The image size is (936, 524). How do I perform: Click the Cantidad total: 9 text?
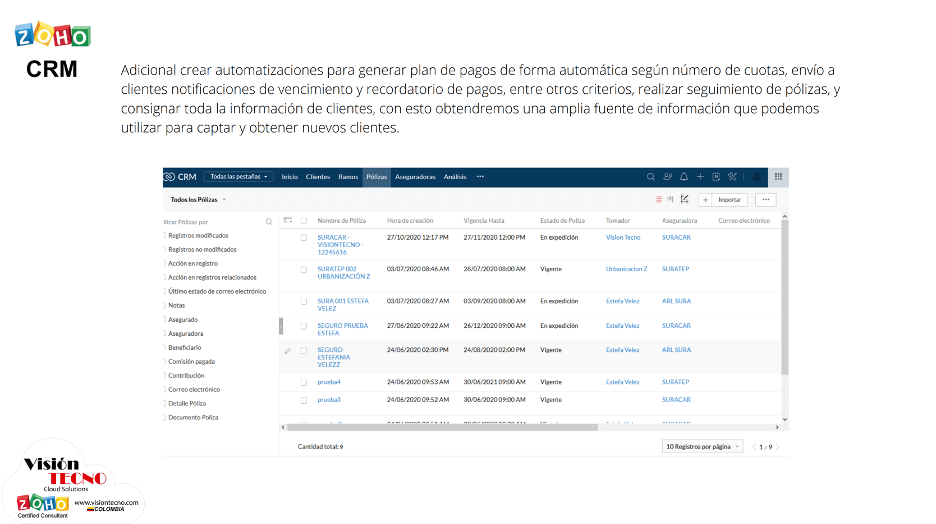(320, 447)
